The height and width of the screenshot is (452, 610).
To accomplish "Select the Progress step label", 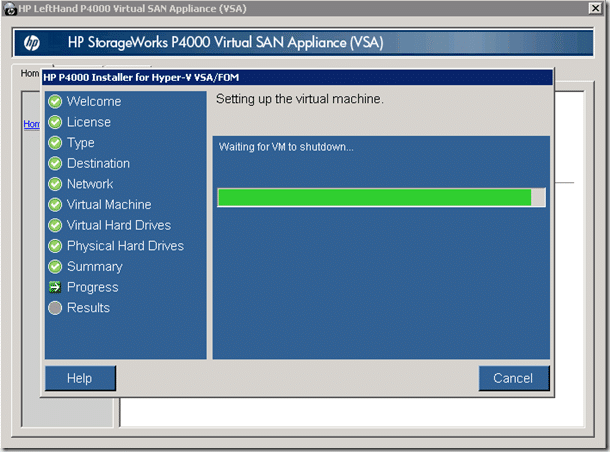I will tap(93, 287).
